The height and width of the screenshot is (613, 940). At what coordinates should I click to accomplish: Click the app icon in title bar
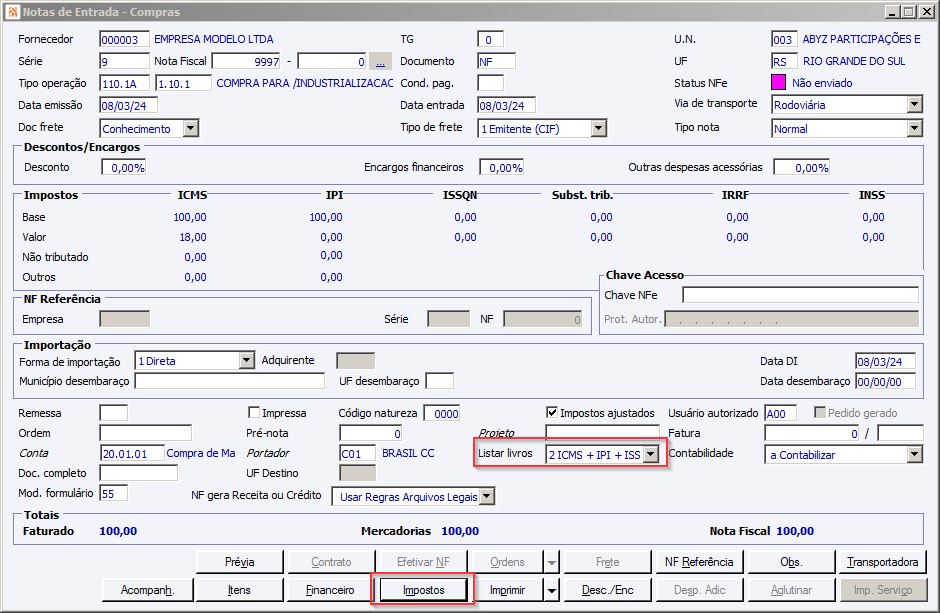(12, 11)
